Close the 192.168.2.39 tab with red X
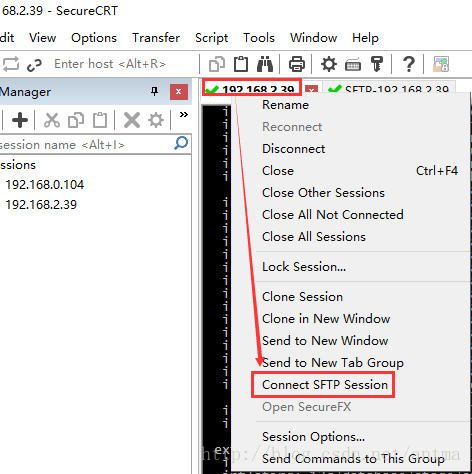Screen dimensions: 472x474 (311, 89)
